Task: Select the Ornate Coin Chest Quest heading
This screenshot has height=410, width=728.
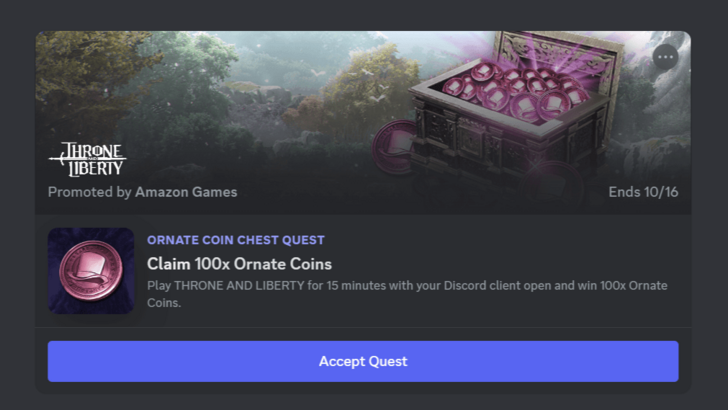Action: (x=235, y=240)
